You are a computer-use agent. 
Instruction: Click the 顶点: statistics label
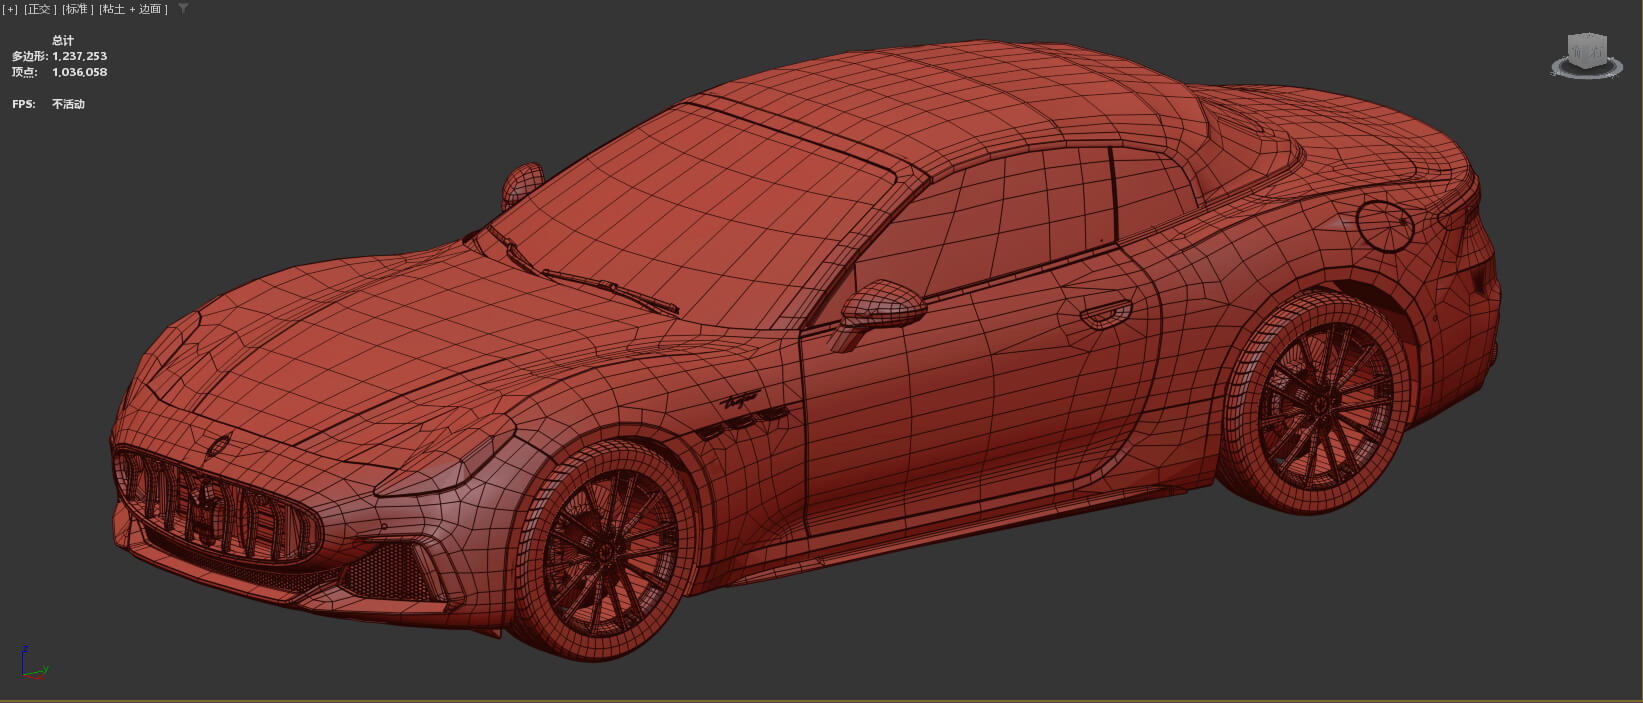[x=24, y=72]
